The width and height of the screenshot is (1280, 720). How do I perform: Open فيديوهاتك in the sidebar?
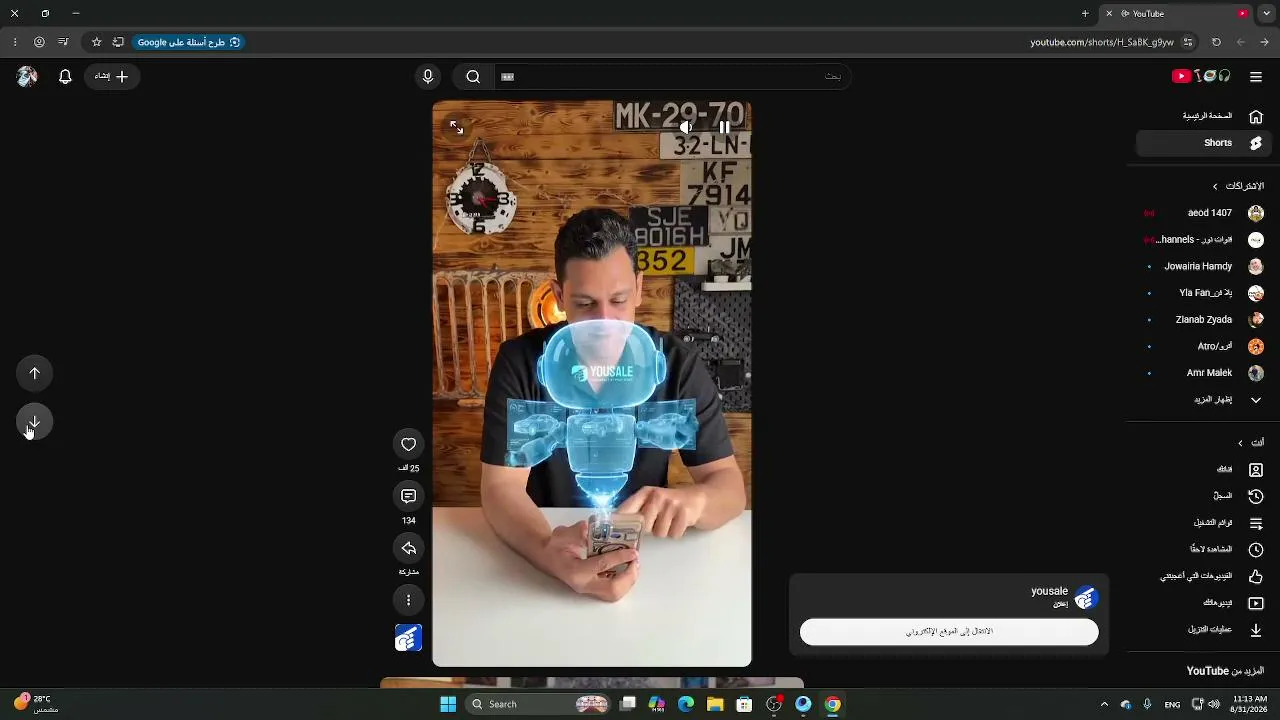point(1204,603)
